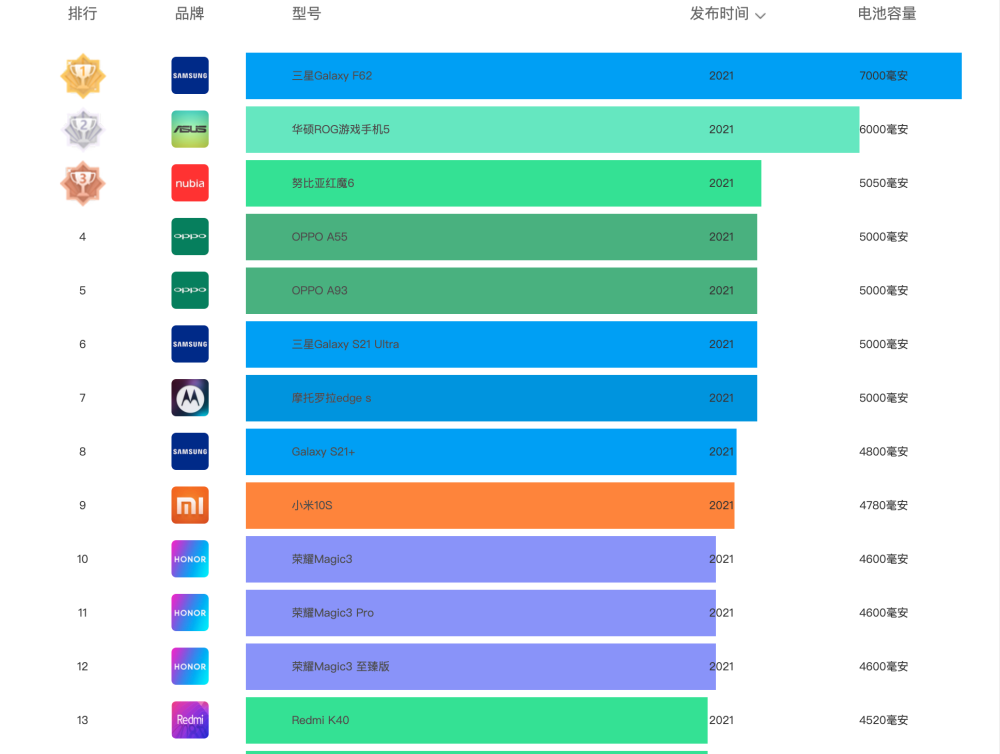Click the 型号 column header
This screenshot has height=754, width=1000.
click(307, 14)
